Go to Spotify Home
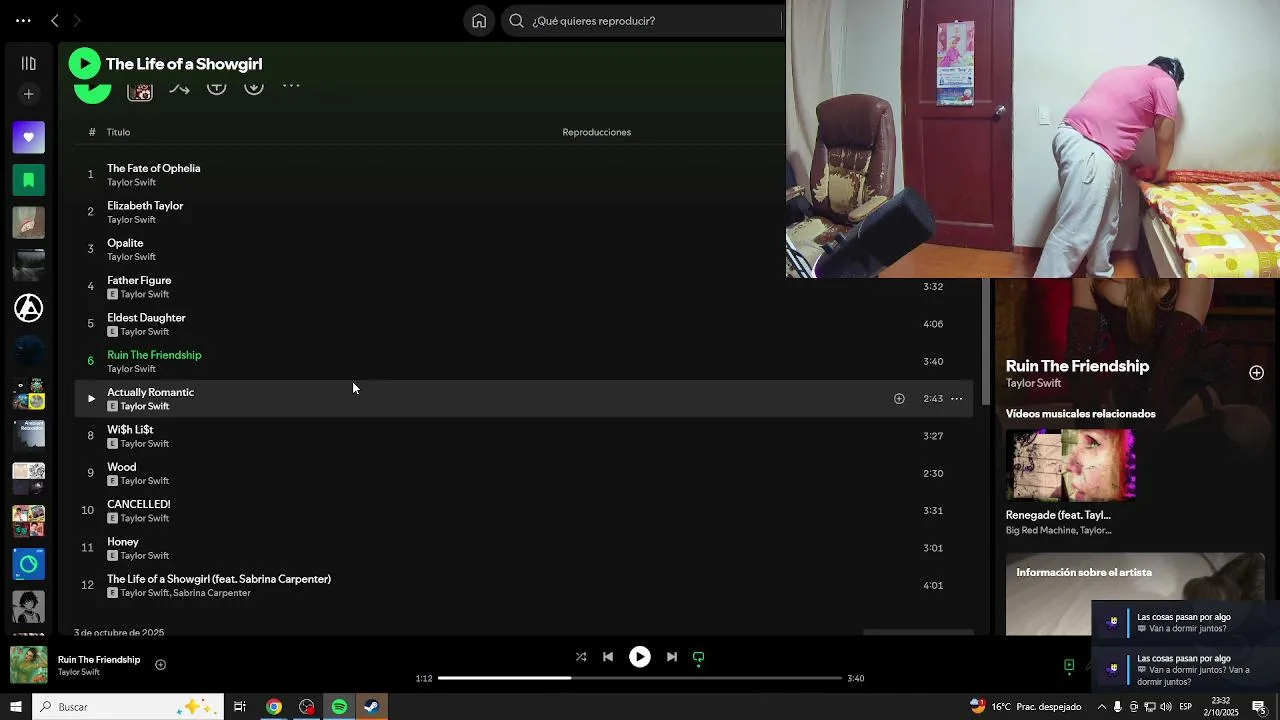 click(x=479, y=20)
